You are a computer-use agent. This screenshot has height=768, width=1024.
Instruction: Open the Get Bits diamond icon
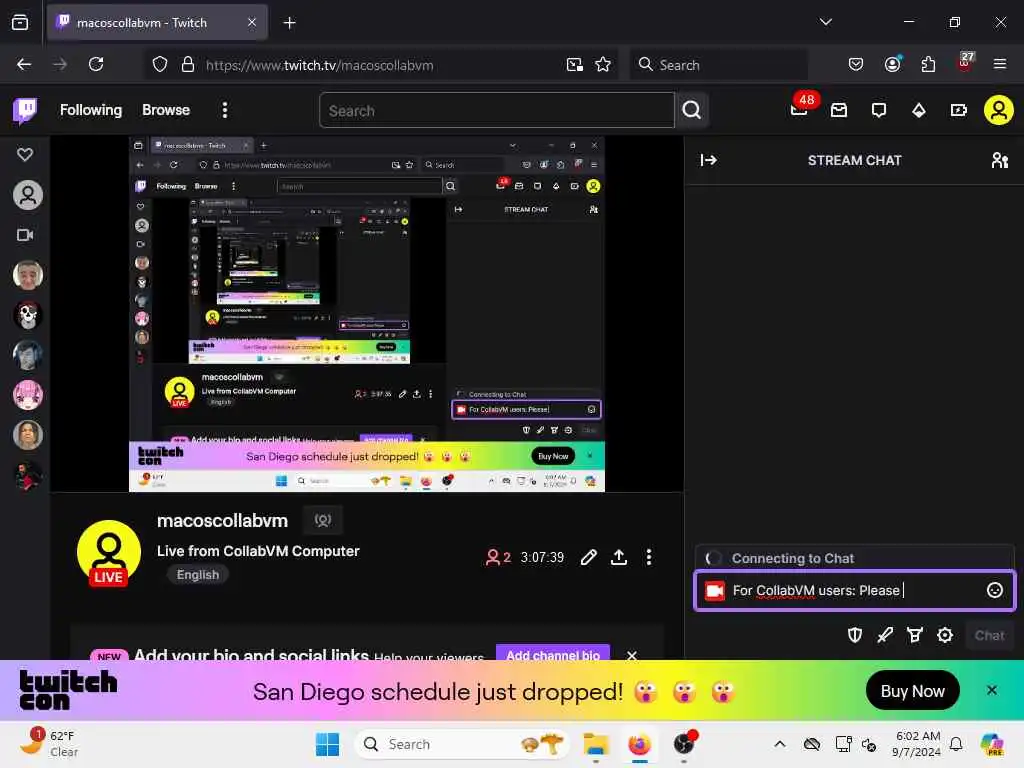pyautogui.click(x=919, y=110)
